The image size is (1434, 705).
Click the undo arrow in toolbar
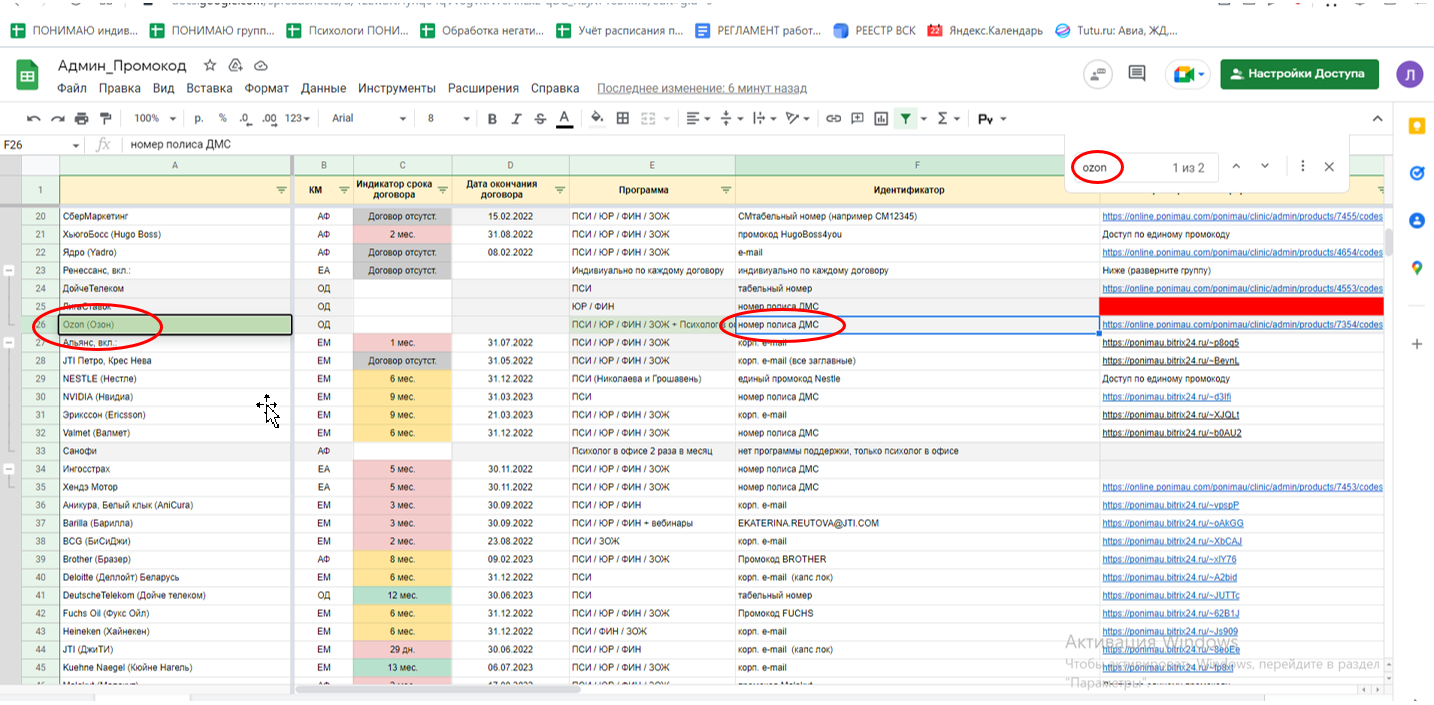pyautogui.click(x=34, y=118)
